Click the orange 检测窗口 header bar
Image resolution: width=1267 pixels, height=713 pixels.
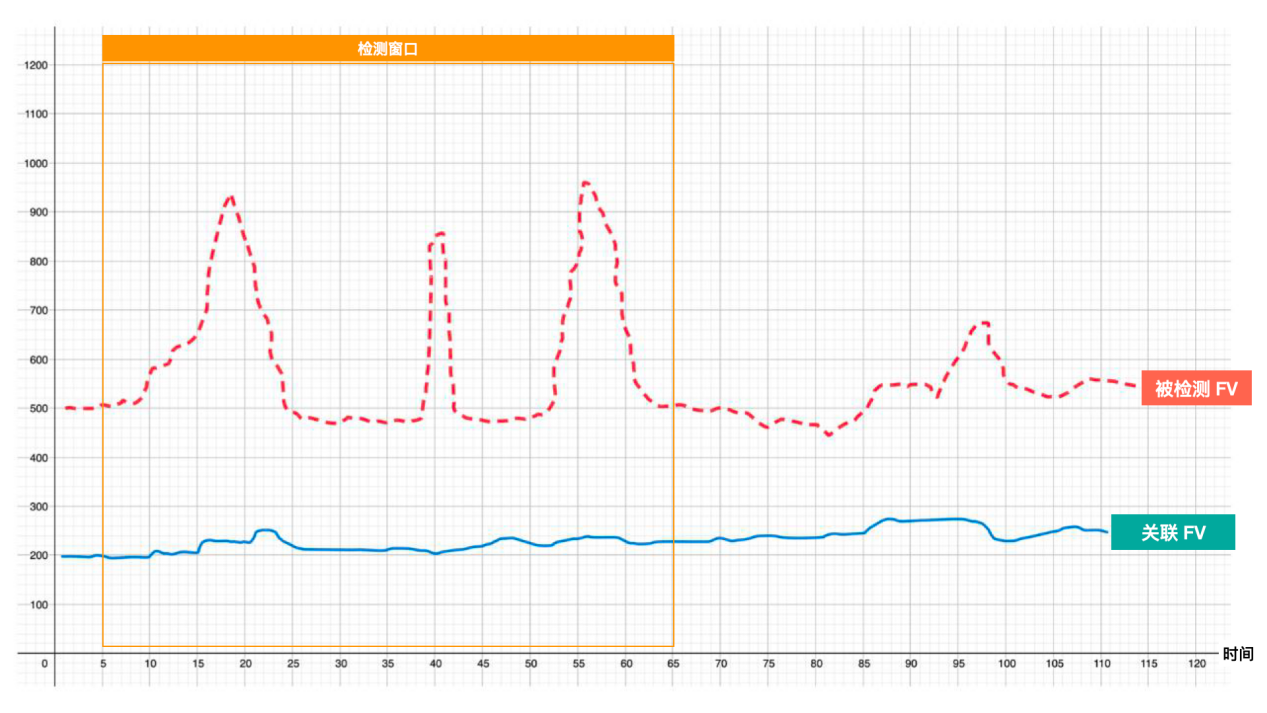(387, 48)
